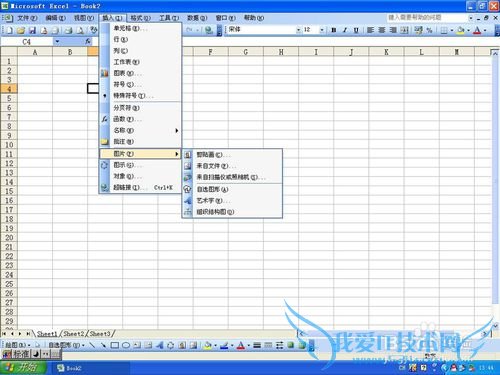500x375 pixels.
Task: Click the Percent Style icon
Action: [429, 30]
